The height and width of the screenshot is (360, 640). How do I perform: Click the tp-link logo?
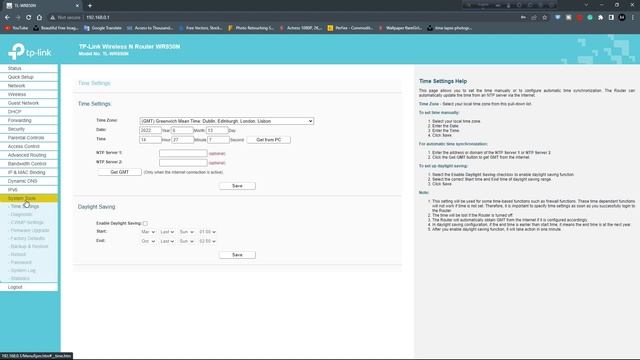[x=29, y=51]
